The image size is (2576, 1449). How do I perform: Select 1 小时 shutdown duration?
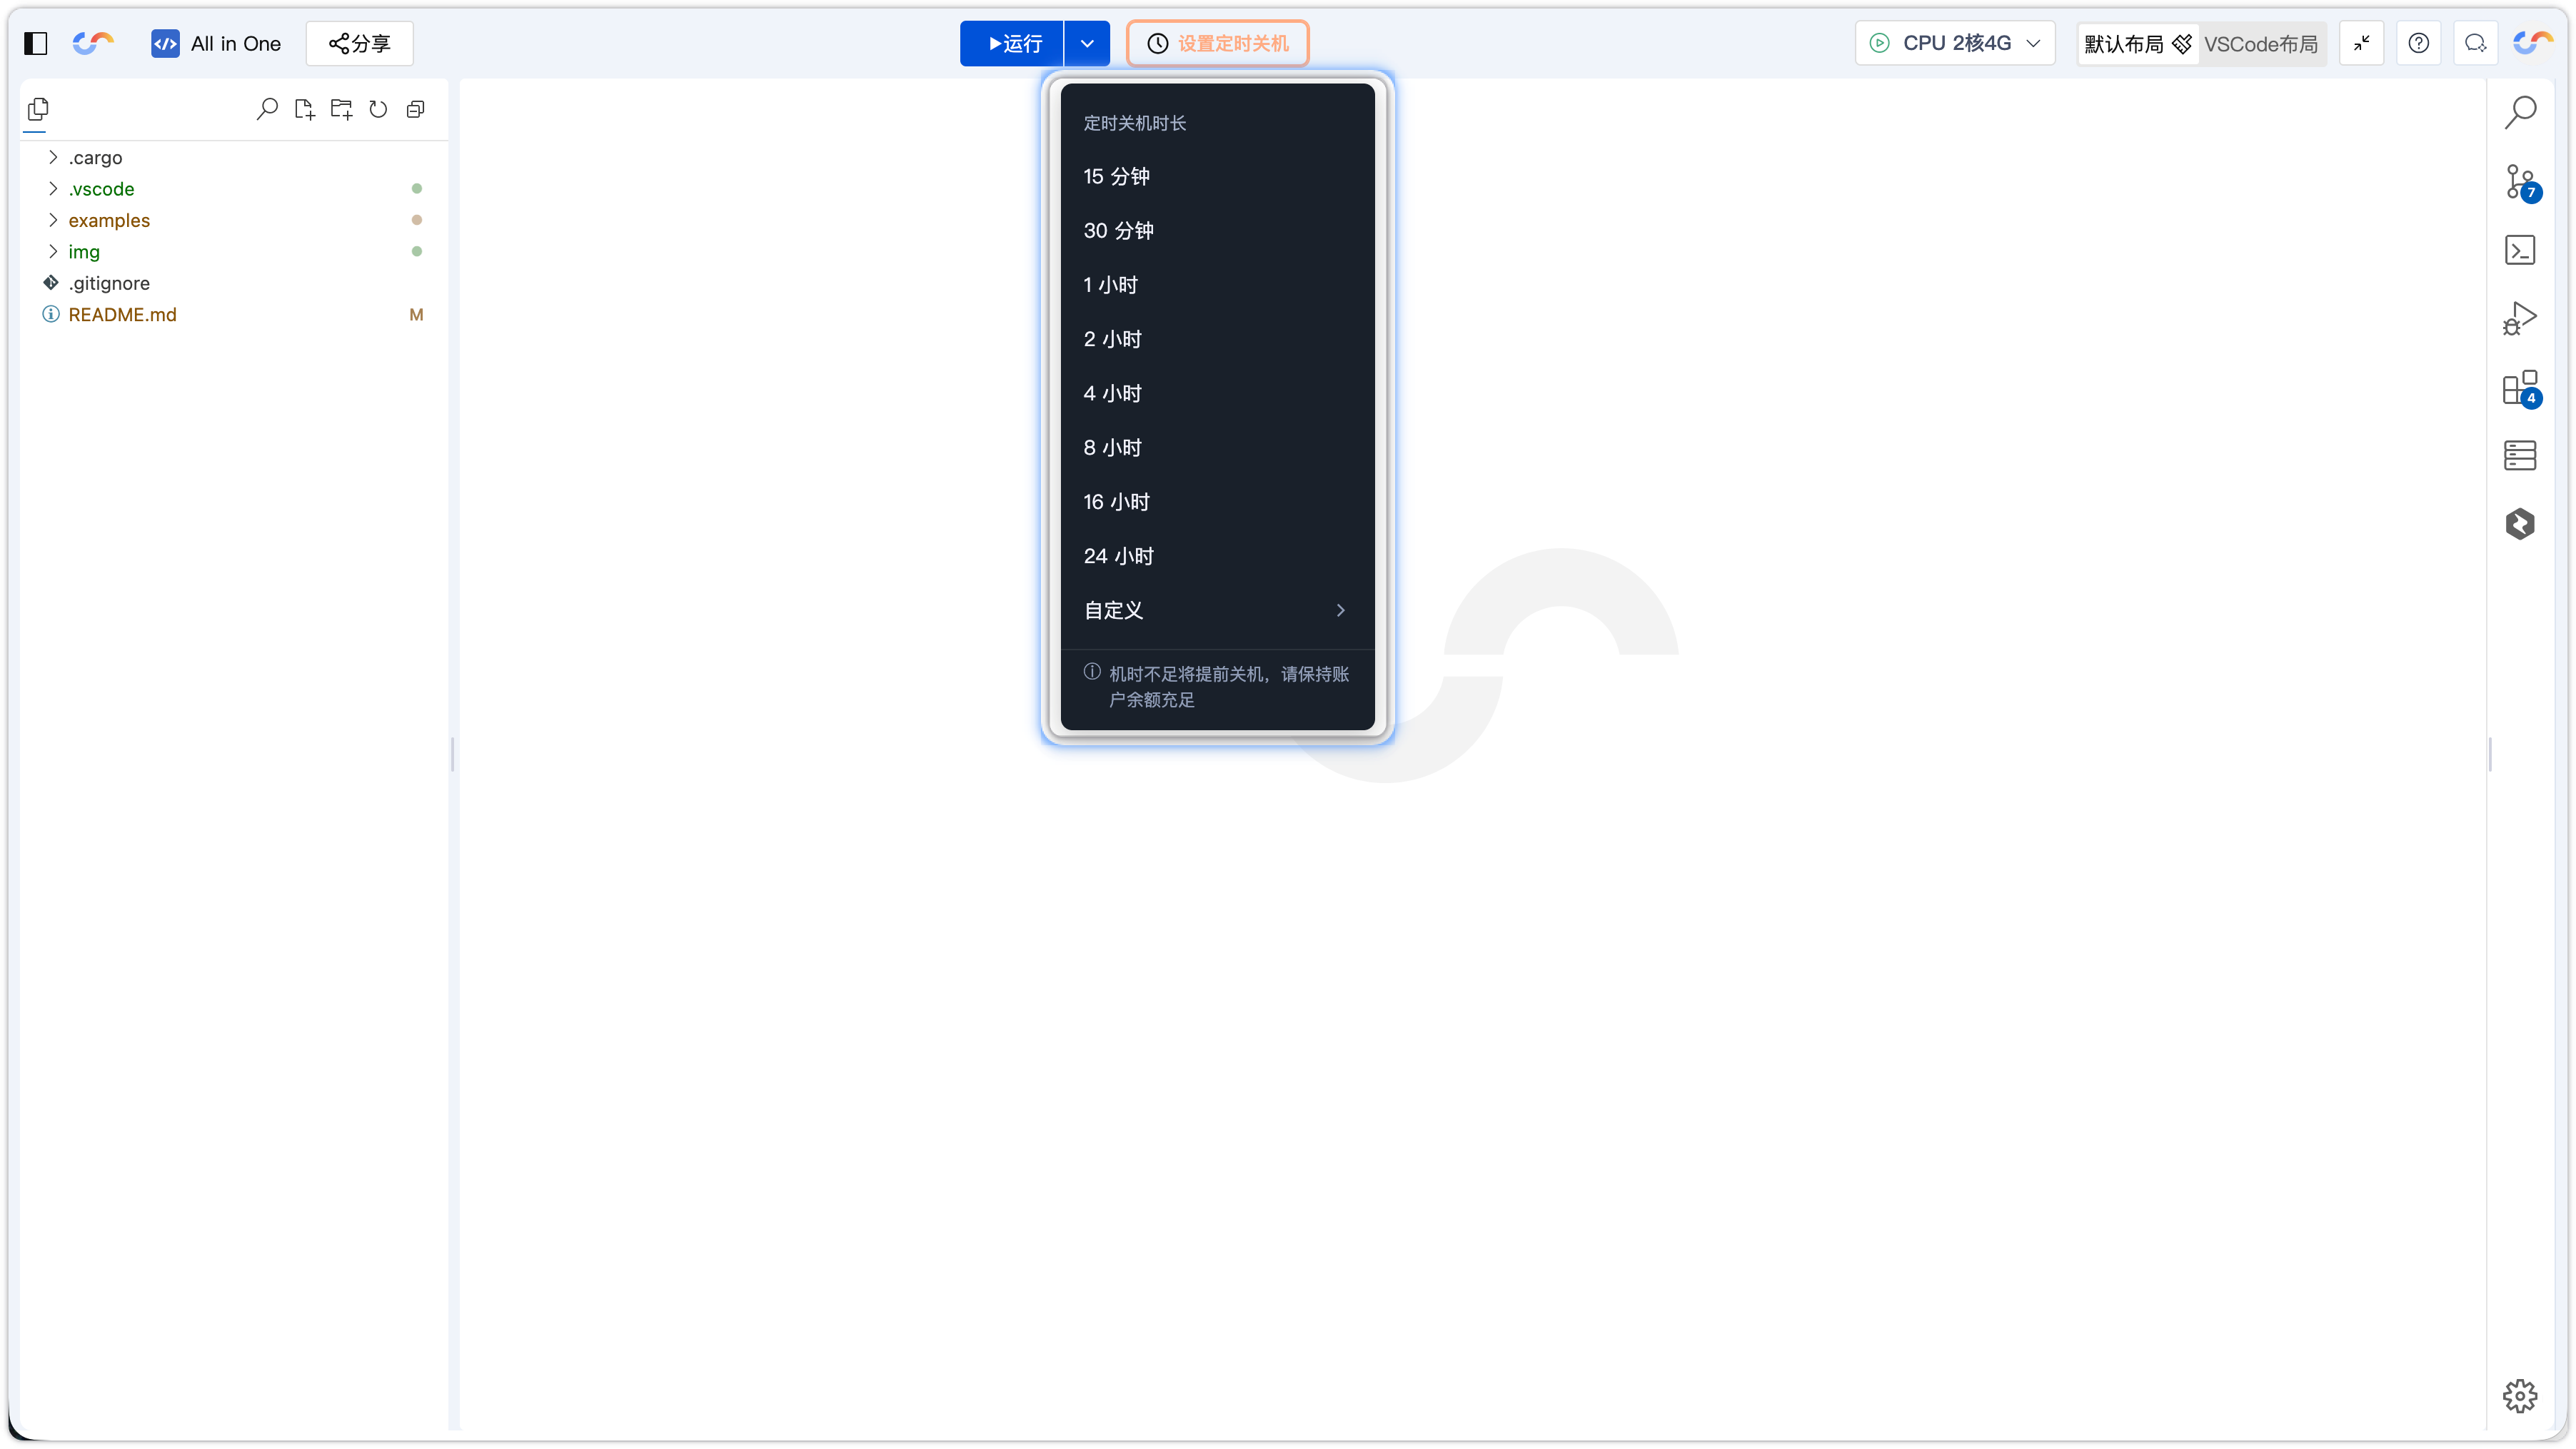coord(1217,285)
